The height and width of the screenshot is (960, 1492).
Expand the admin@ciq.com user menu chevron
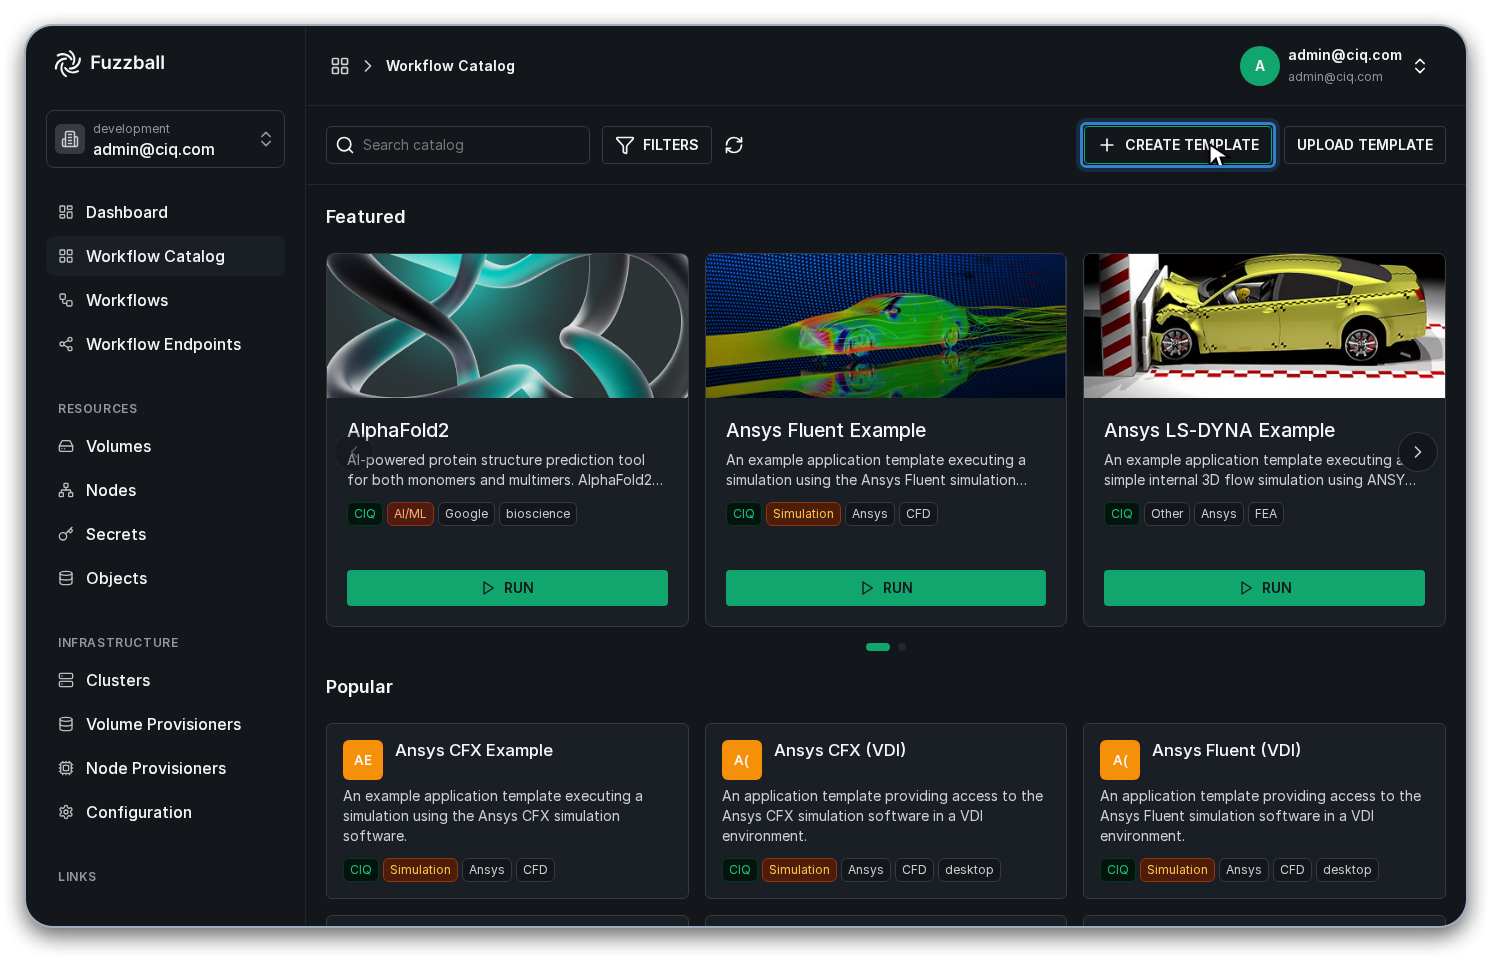point(1420,66)
